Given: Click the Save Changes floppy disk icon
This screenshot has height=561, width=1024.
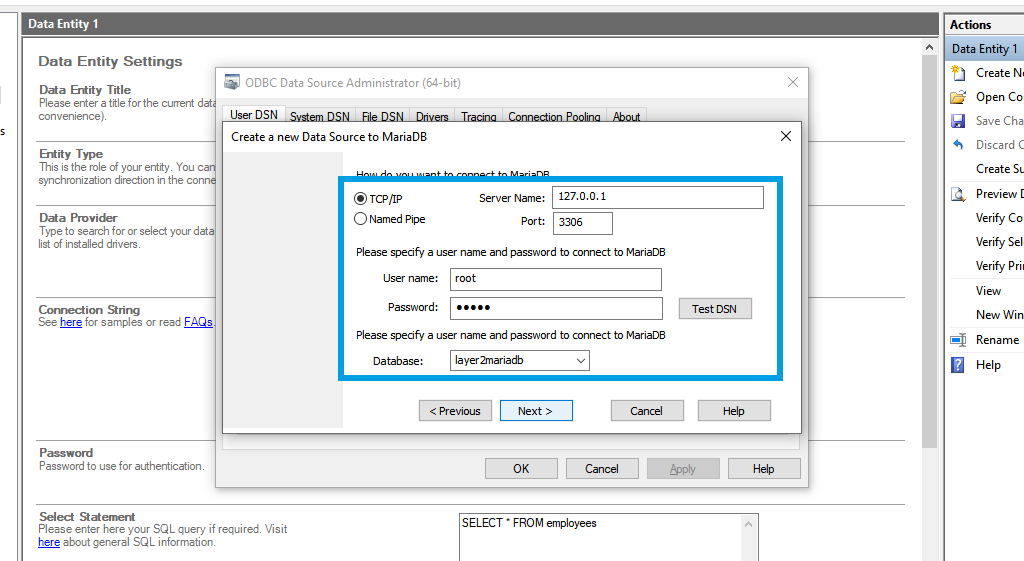Looking at the screenshot, I should [x=958, y=121].
